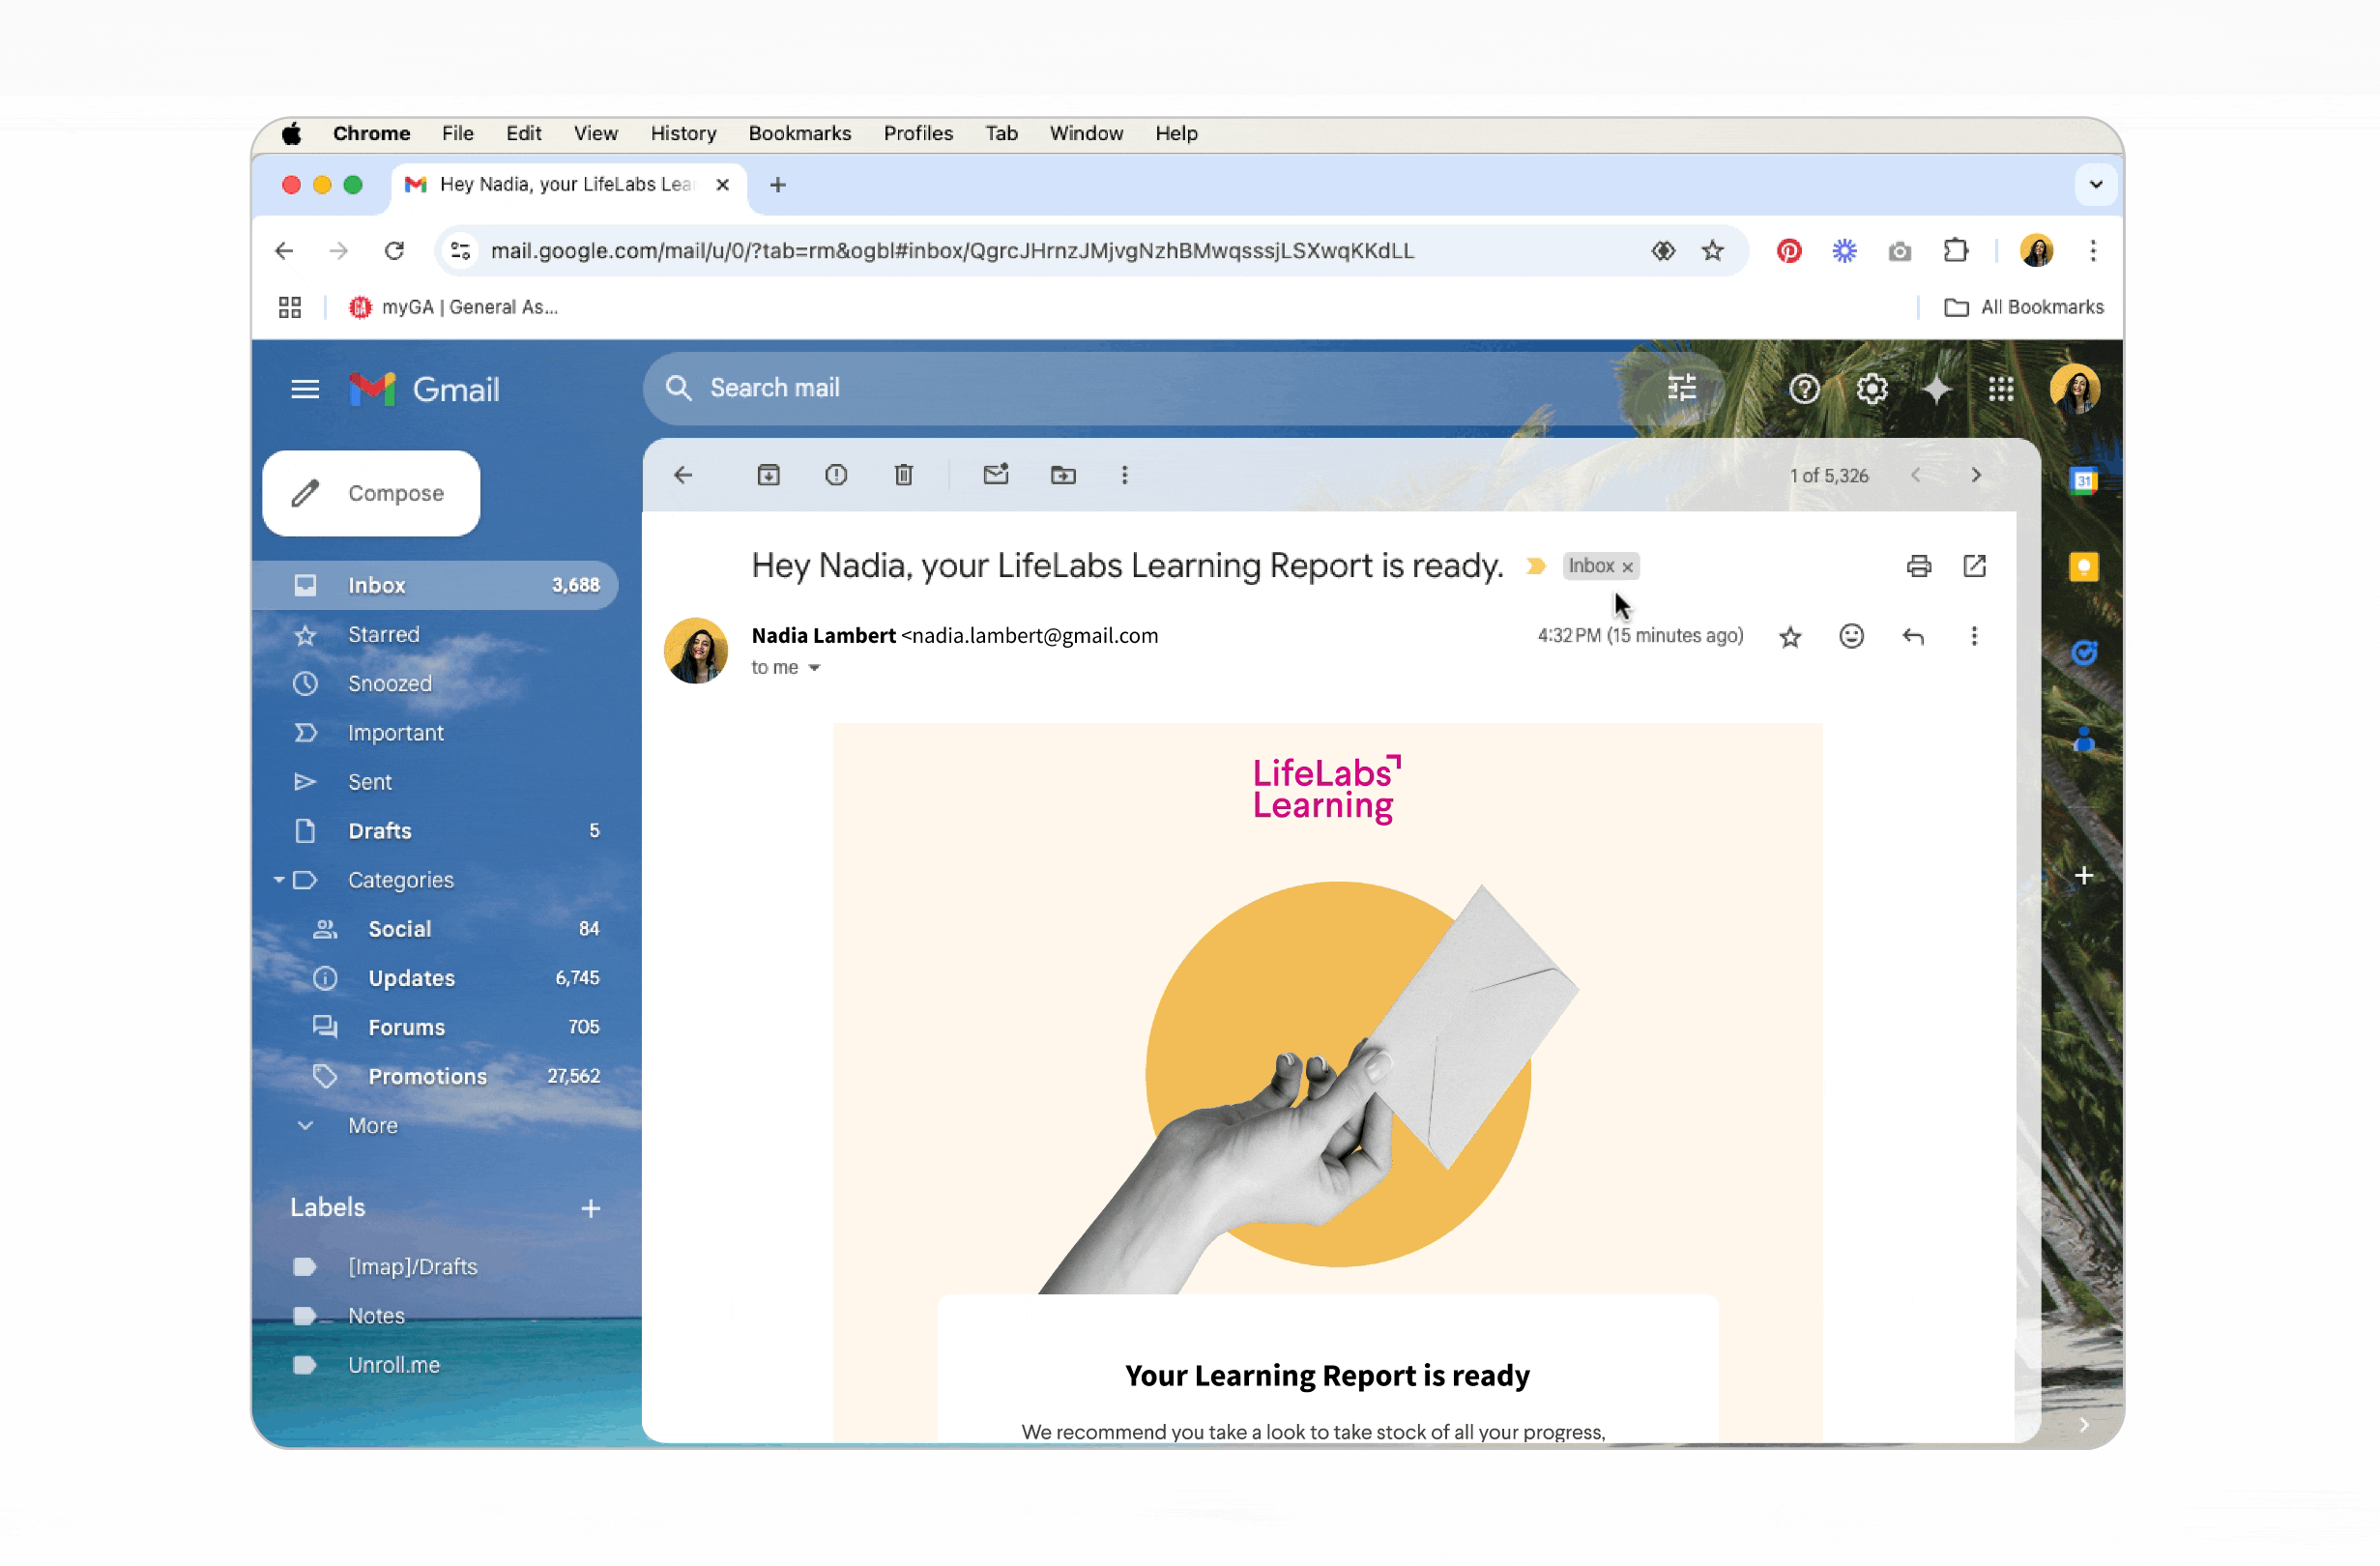Image resolution: width=2380 pixels, height=1566 pixels.
Task: Archive this email using the toolbar
Action: click(x=768, y=475)
